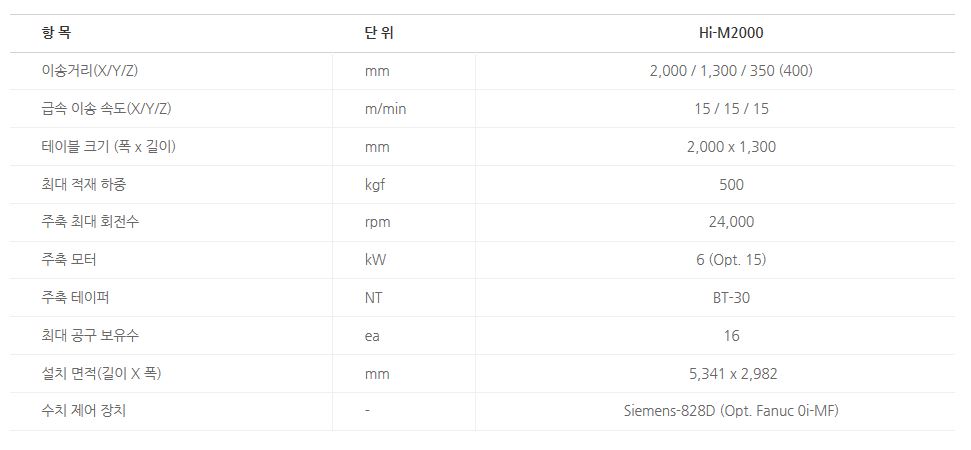This screenshot has height=450, width=971.
Task: Select the 급속 이송 속도(X/Y/Z) label
Action: (x=110, y=109)
